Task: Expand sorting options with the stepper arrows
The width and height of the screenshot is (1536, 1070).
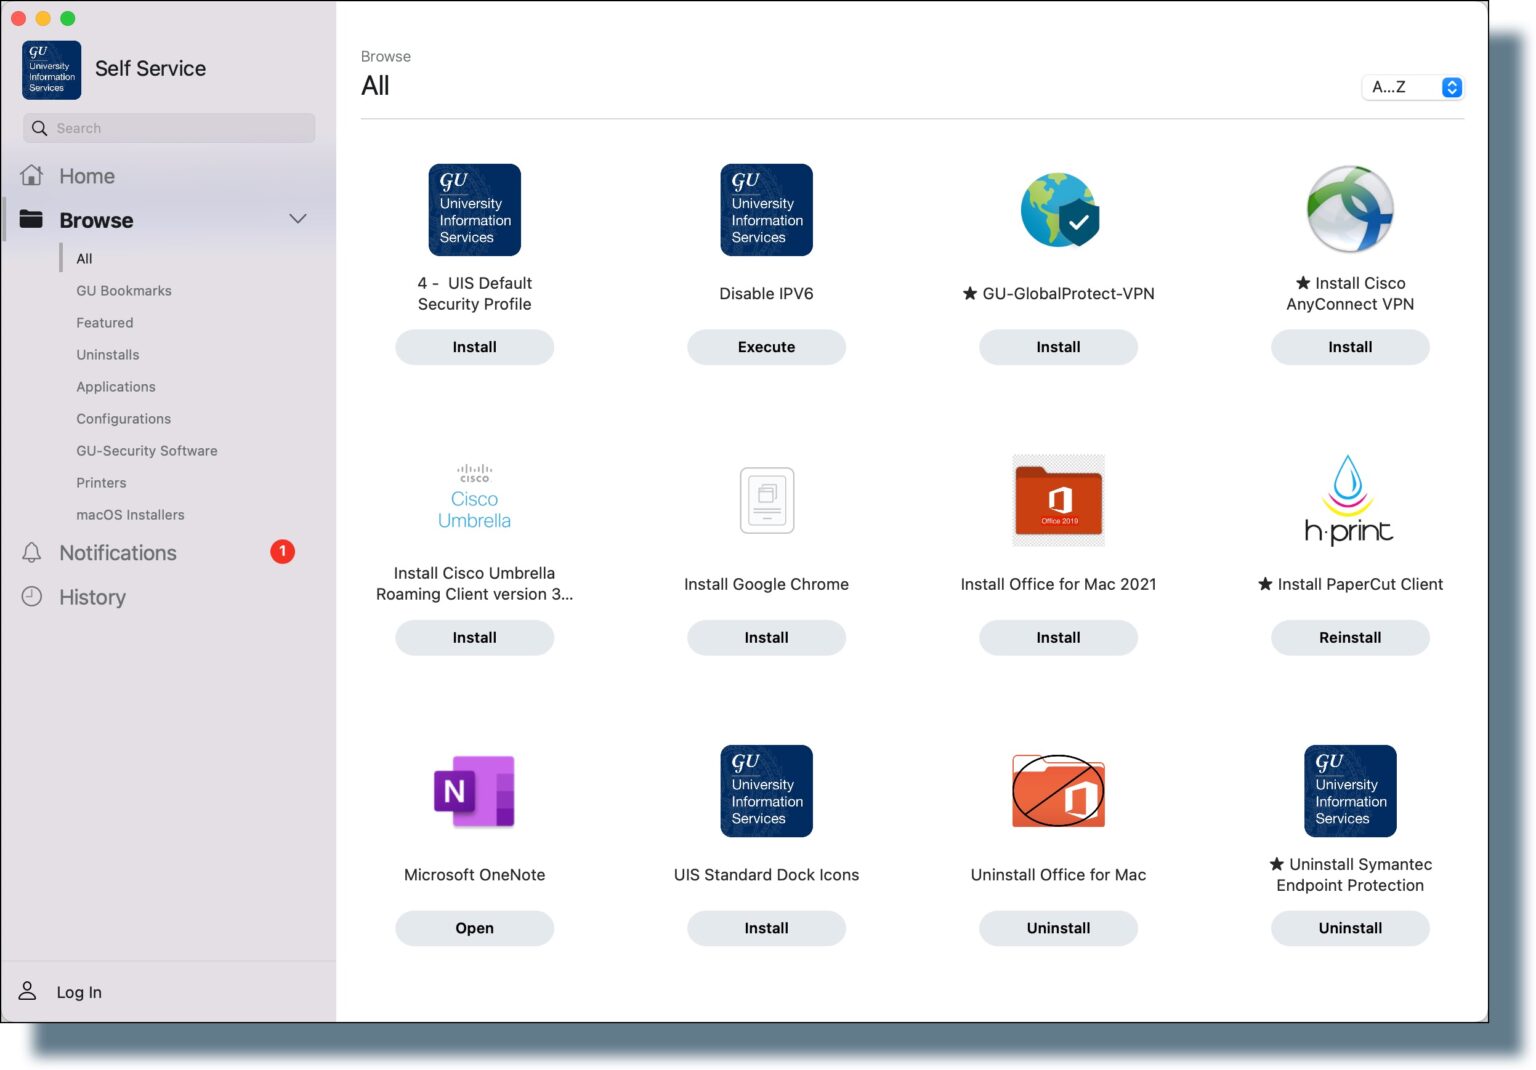Action: point(1451,87)
